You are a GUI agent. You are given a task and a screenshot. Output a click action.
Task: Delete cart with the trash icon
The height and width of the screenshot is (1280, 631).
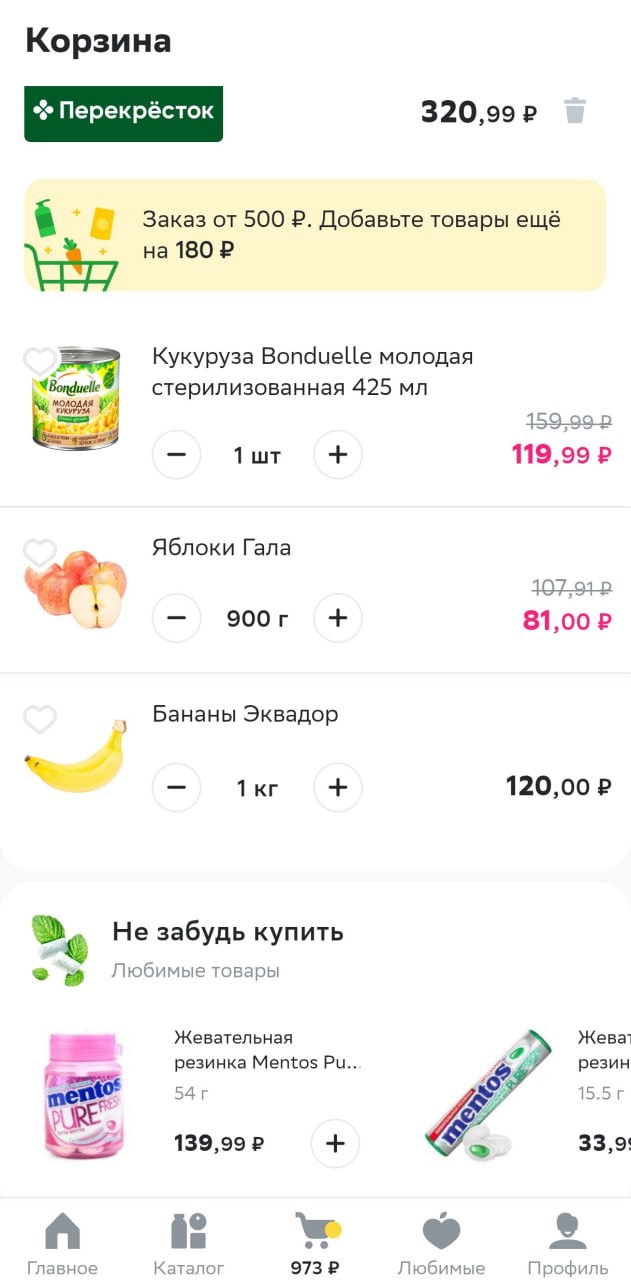click(574, 111)
